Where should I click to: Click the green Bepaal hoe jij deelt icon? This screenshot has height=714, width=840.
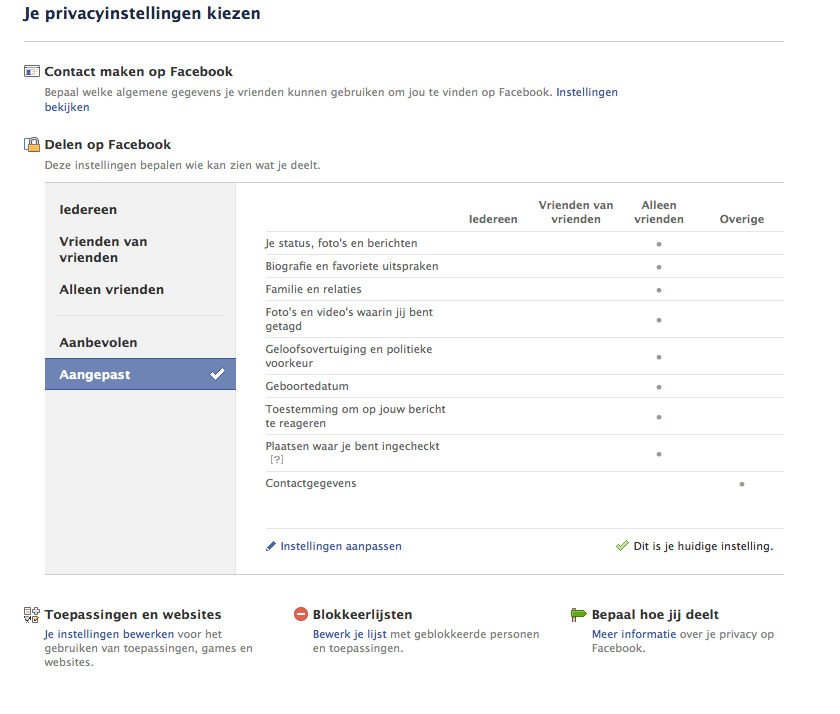pyautogui.click(x=579, y=614)
